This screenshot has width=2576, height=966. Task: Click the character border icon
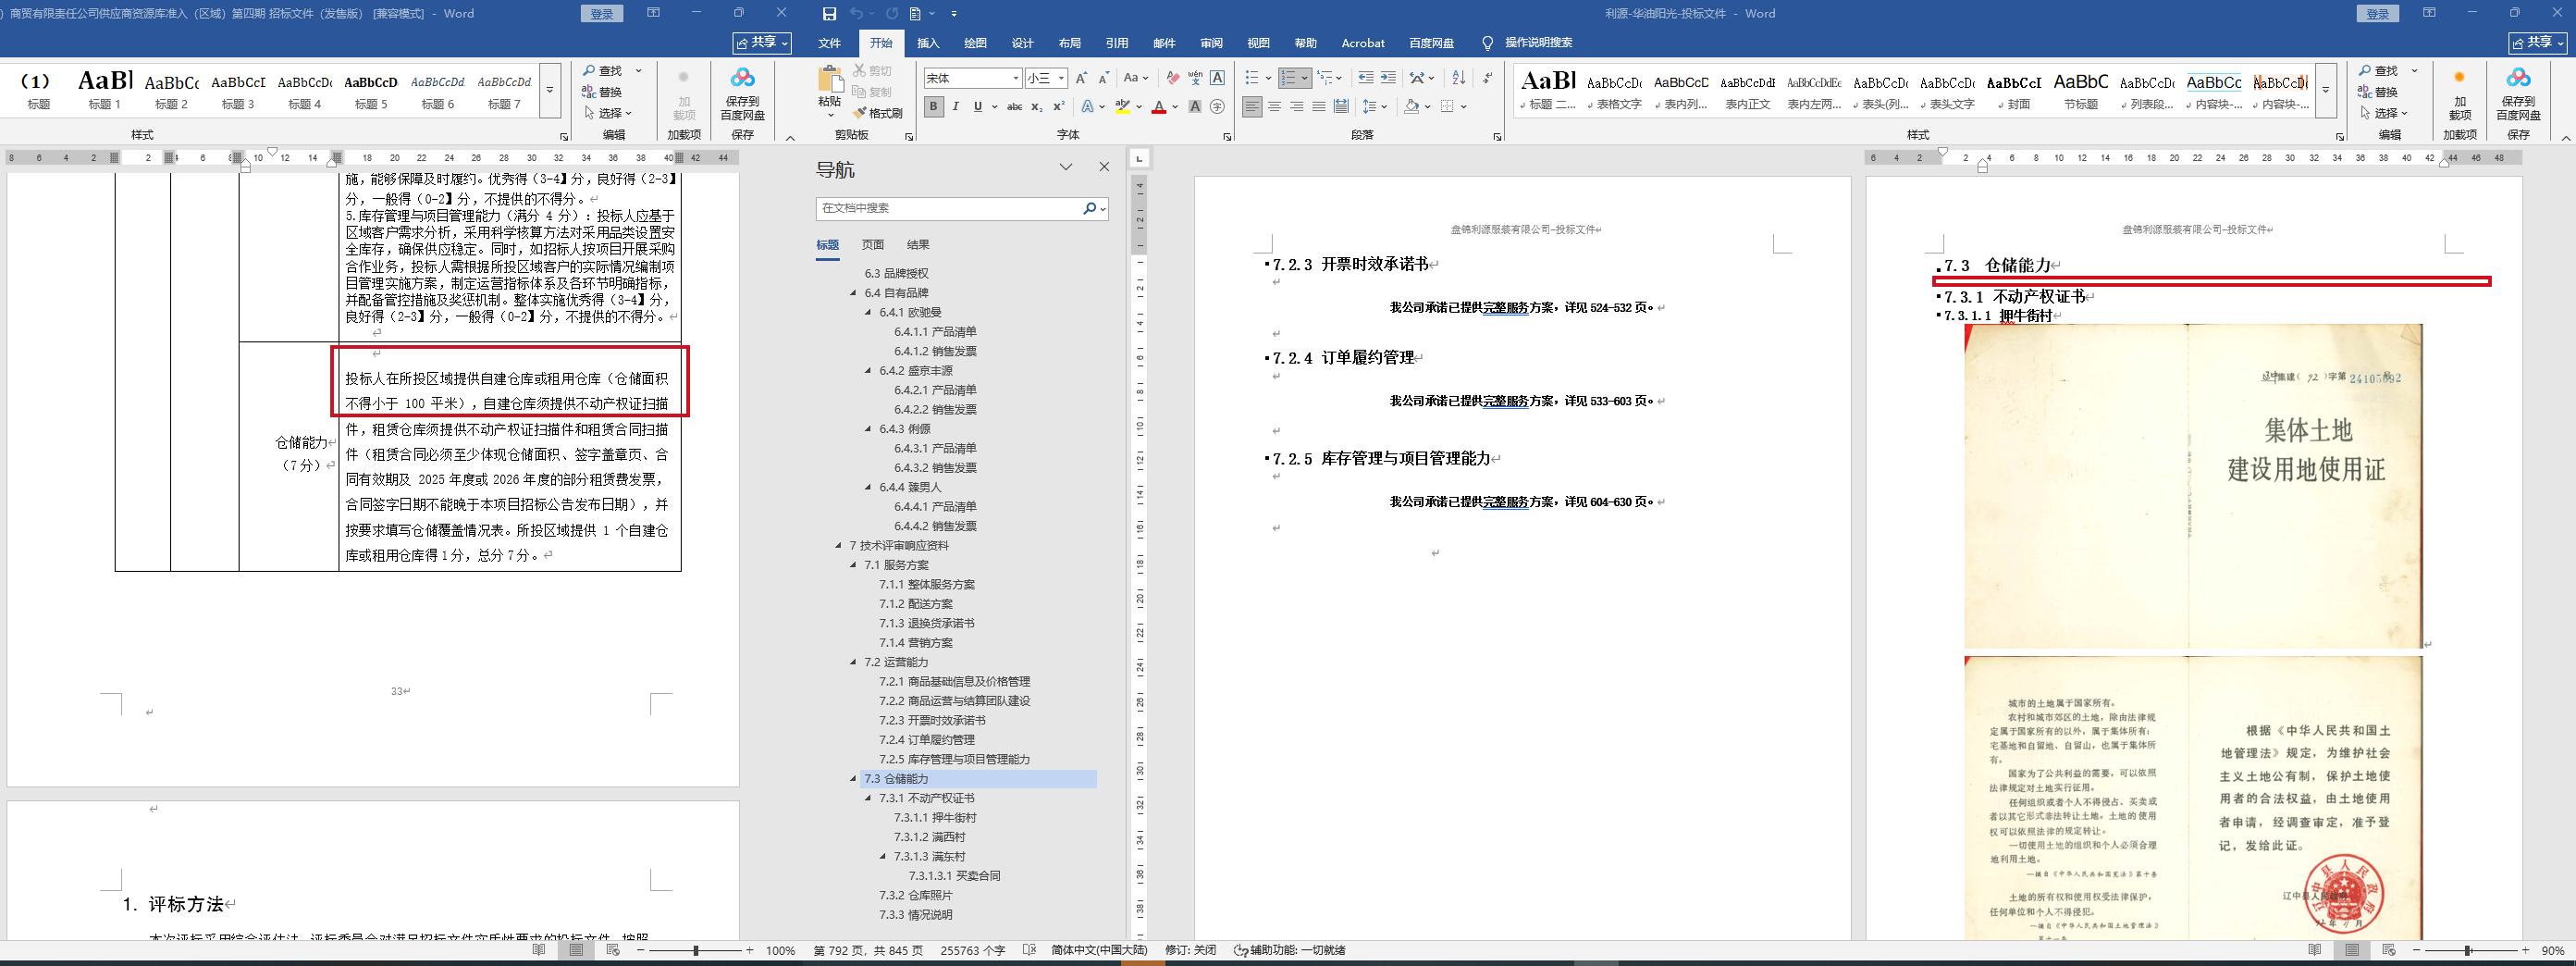(x=1217, y=78)
